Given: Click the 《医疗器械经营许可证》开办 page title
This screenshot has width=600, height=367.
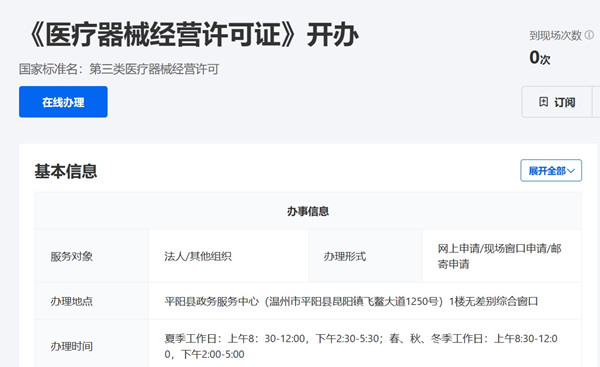Looking at the screenshot, I should [x=194, y=34].
